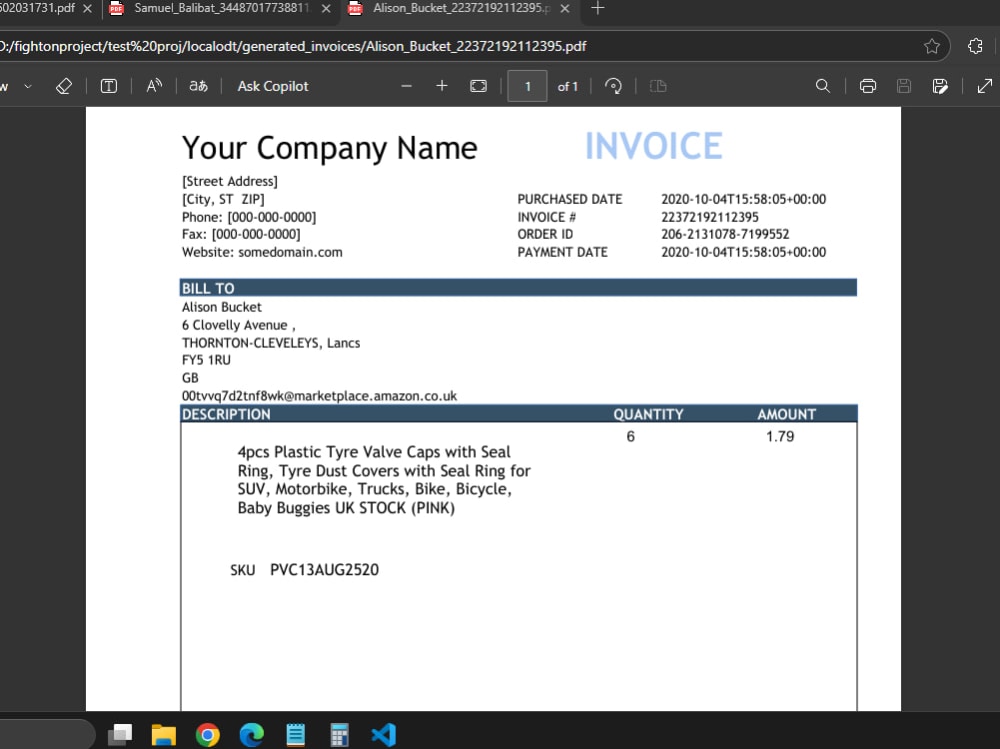
Task: Click the Translate icon in toolbar
Action: pos(198,86)
